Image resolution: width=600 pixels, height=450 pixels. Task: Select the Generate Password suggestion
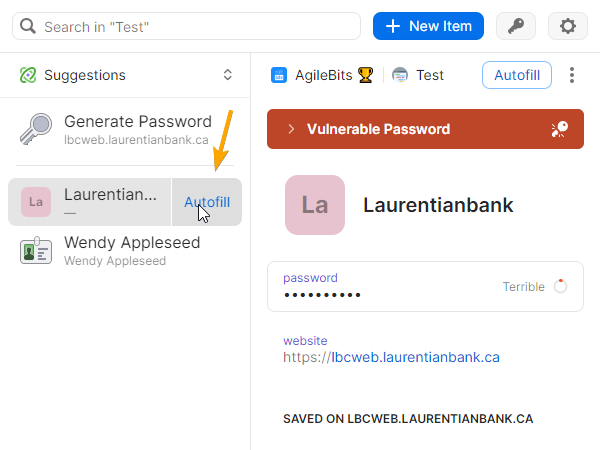pyautogui.click(x=137, y=130)
